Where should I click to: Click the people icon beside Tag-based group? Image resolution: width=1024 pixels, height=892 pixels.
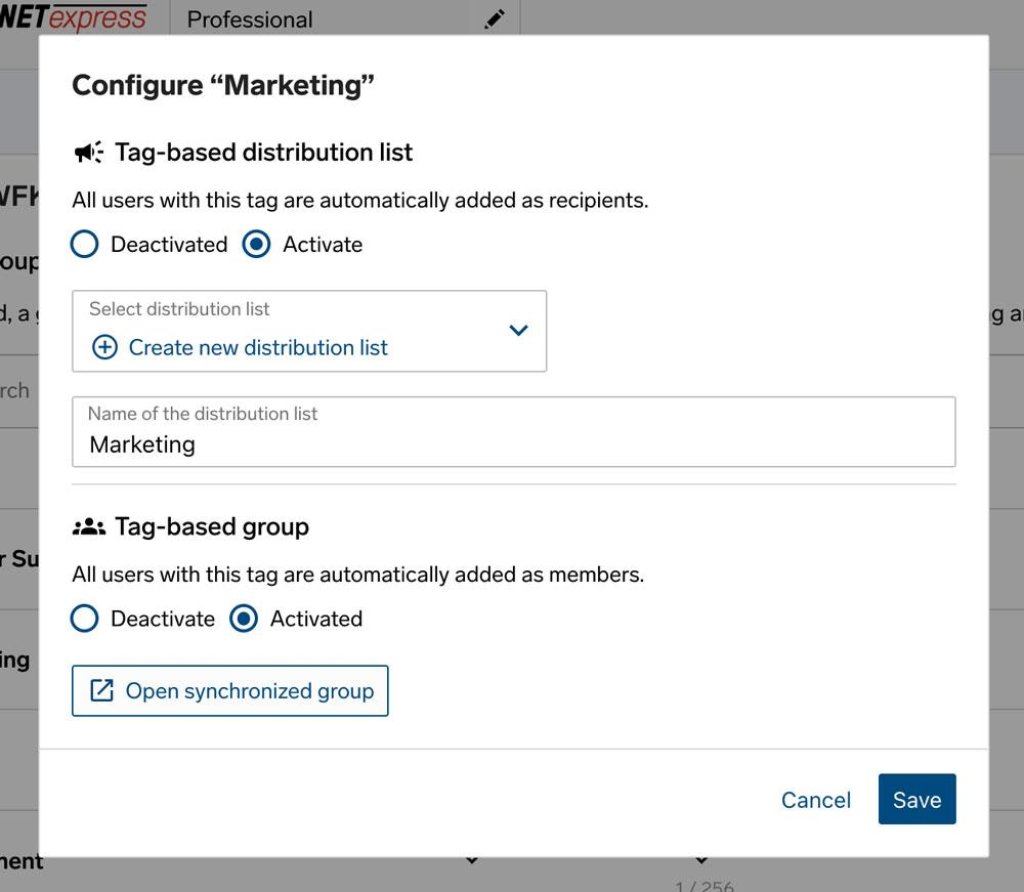point(89,527)
